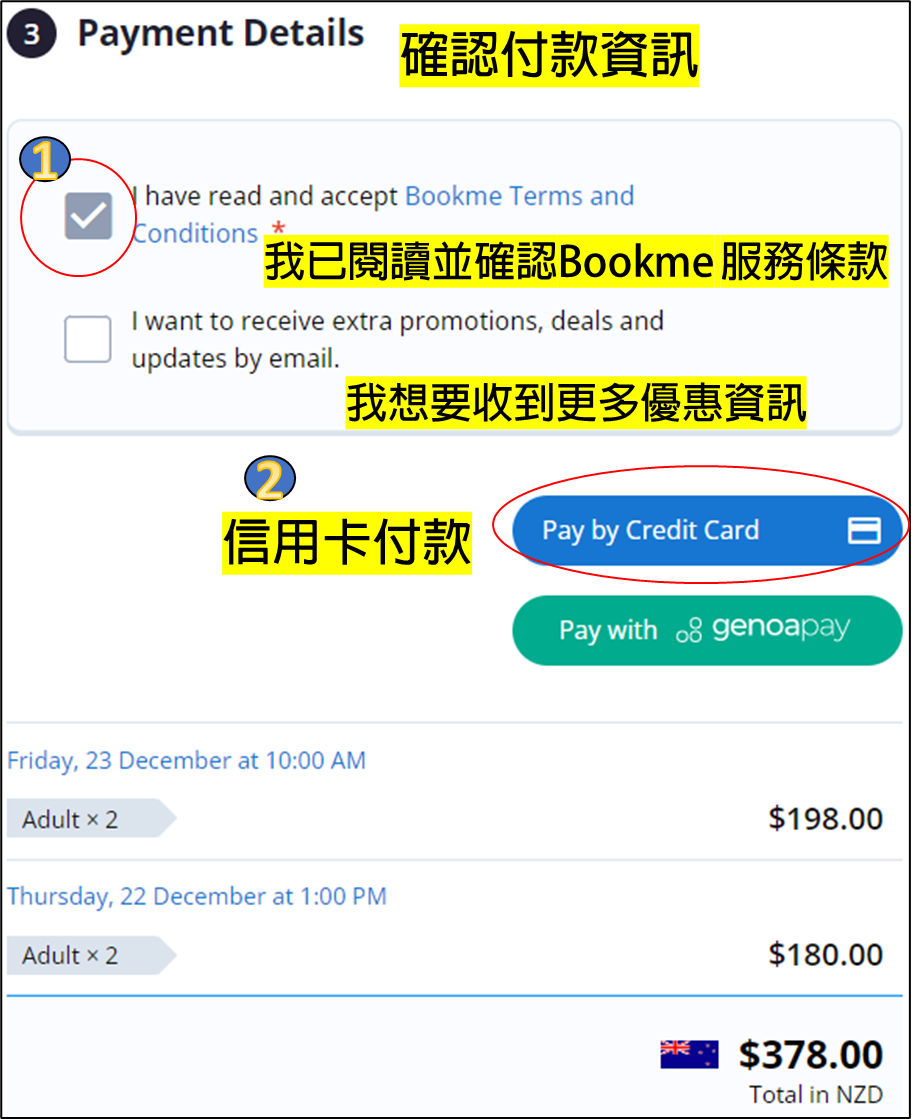Click the $198.00 price

click(x=826, y=819)
